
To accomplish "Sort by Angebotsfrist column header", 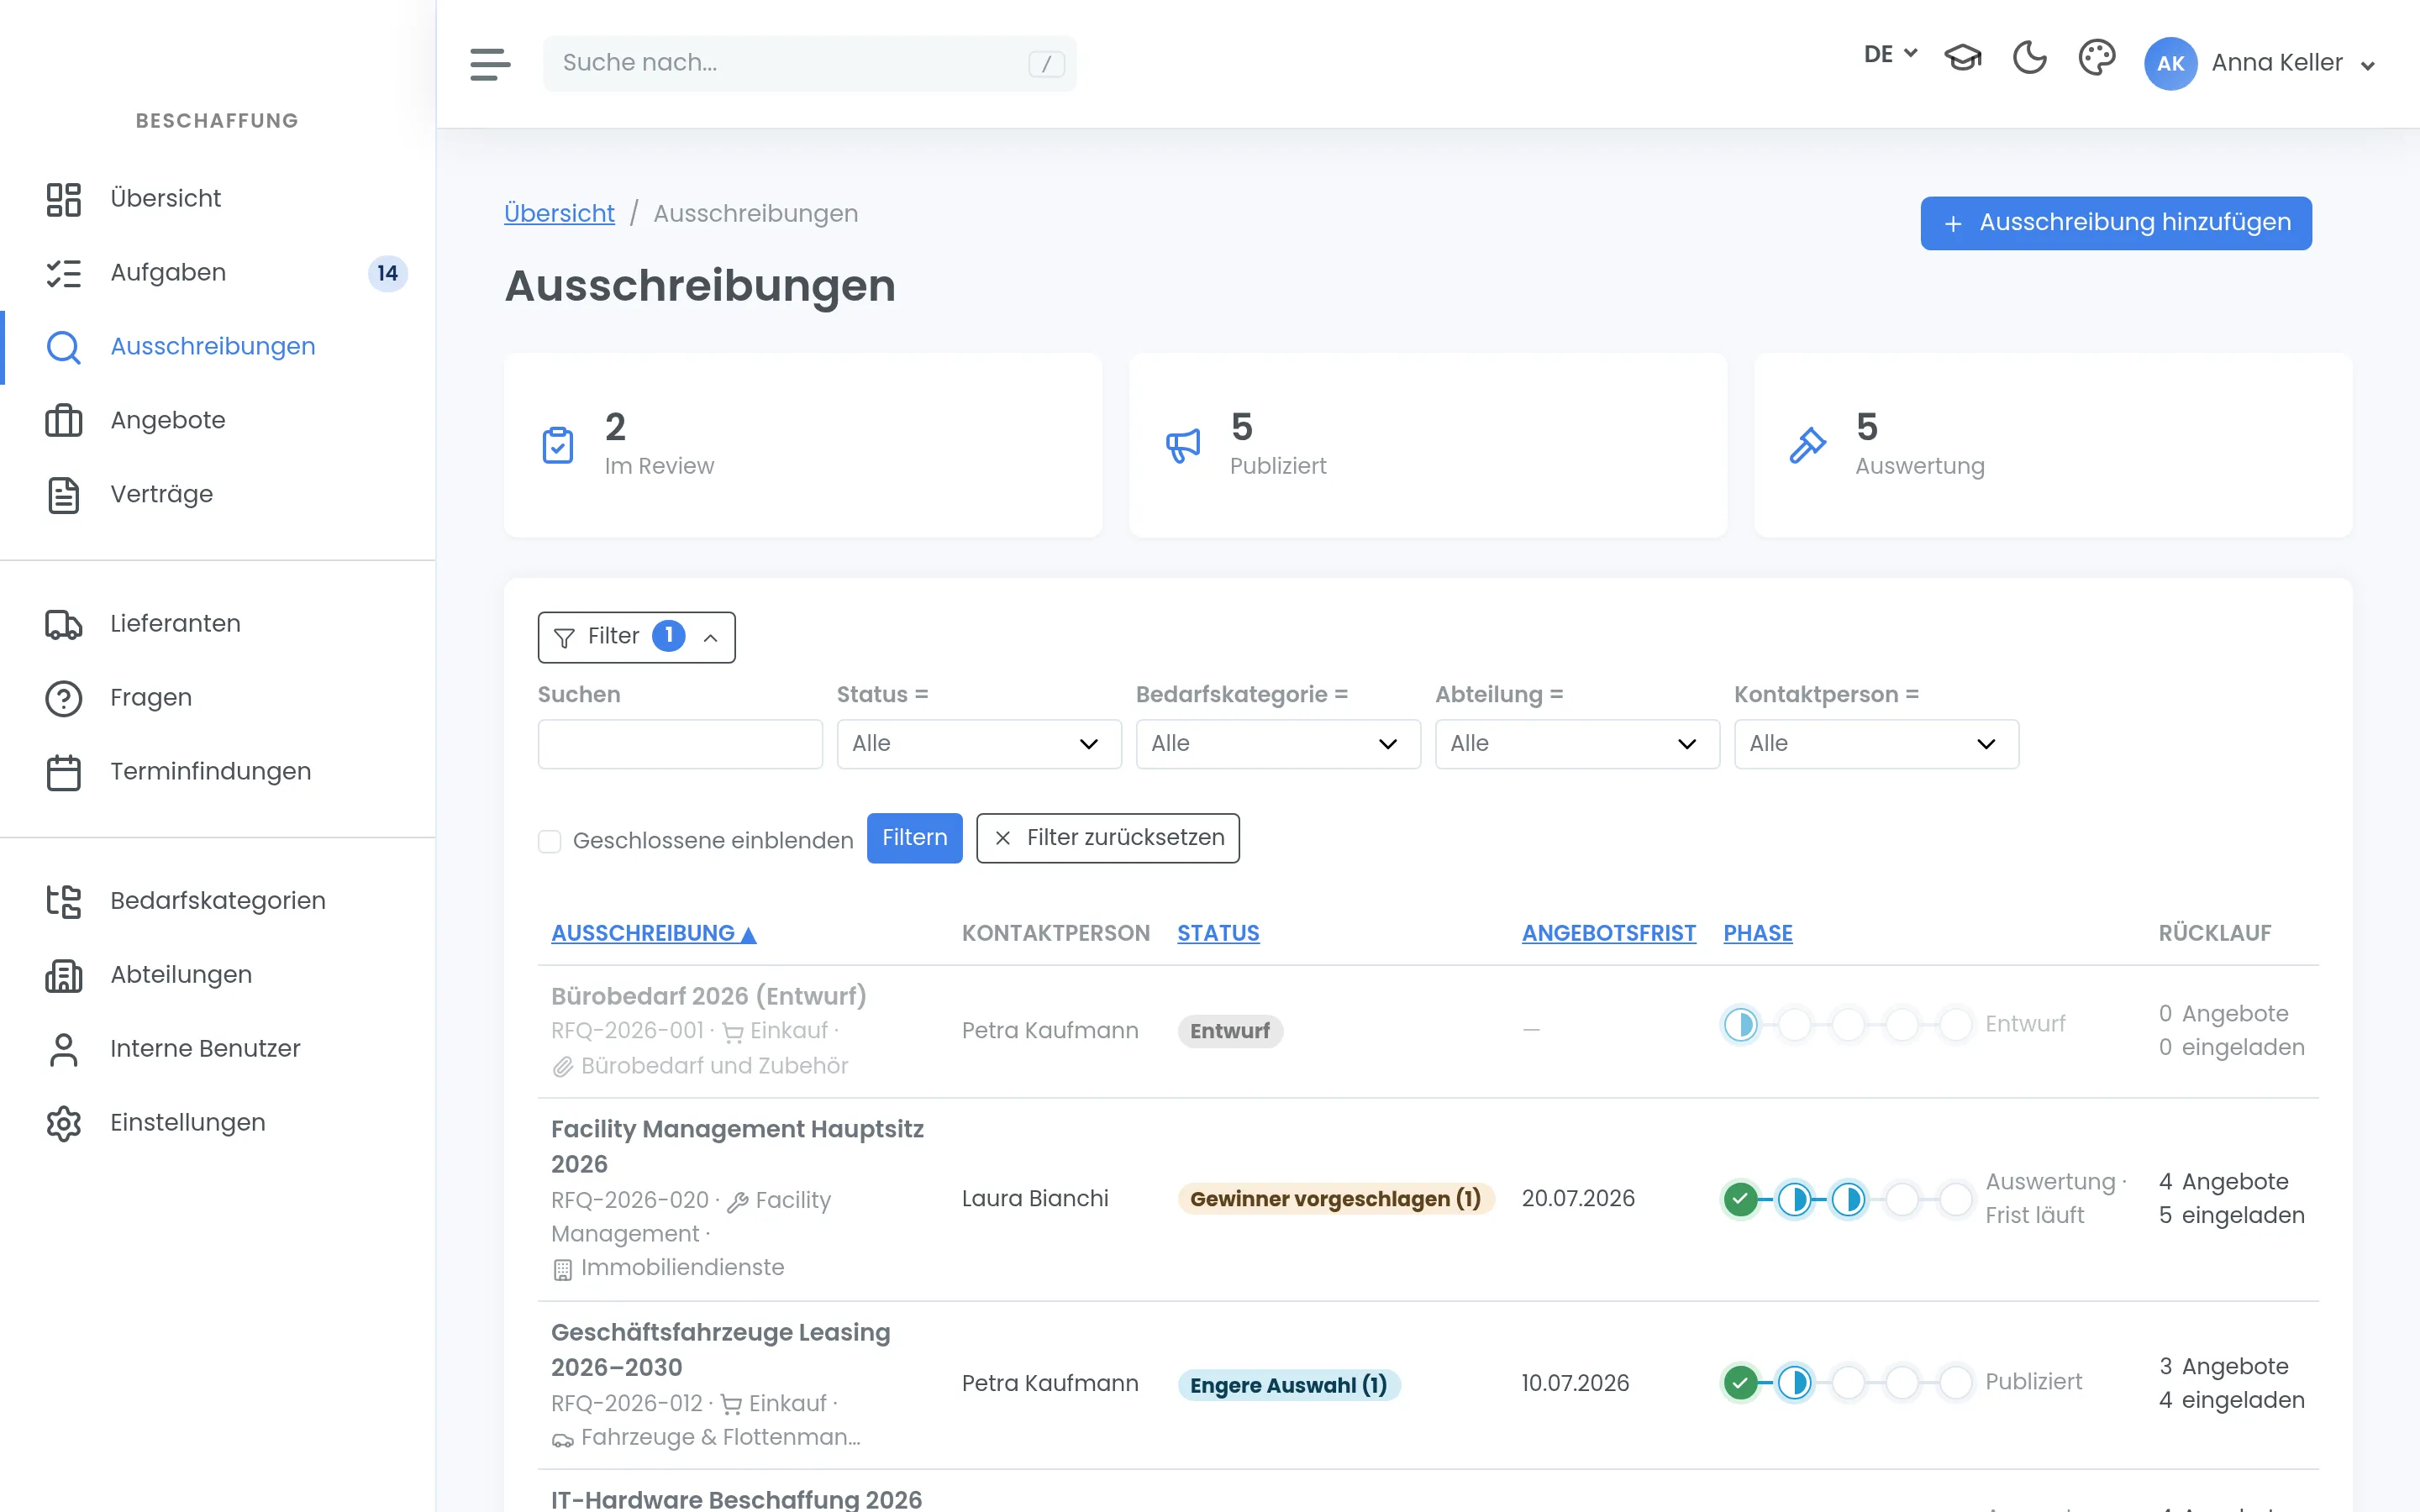I will point(1608,933).
